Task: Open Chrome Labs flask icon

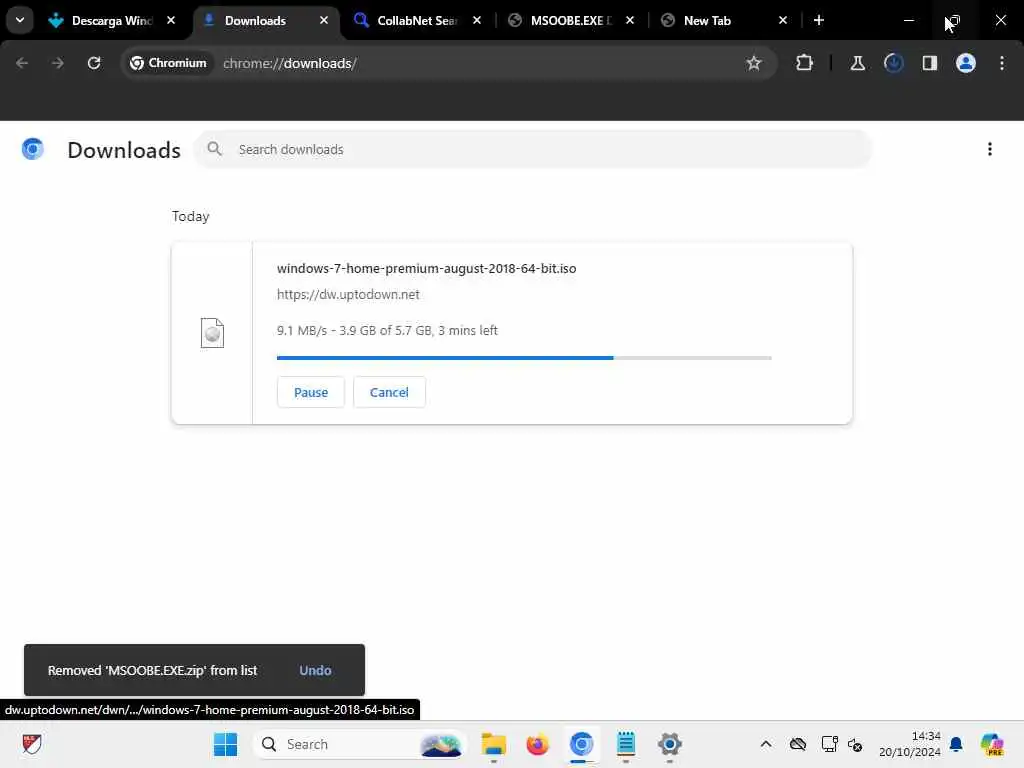Action: [x=857, y=63]
